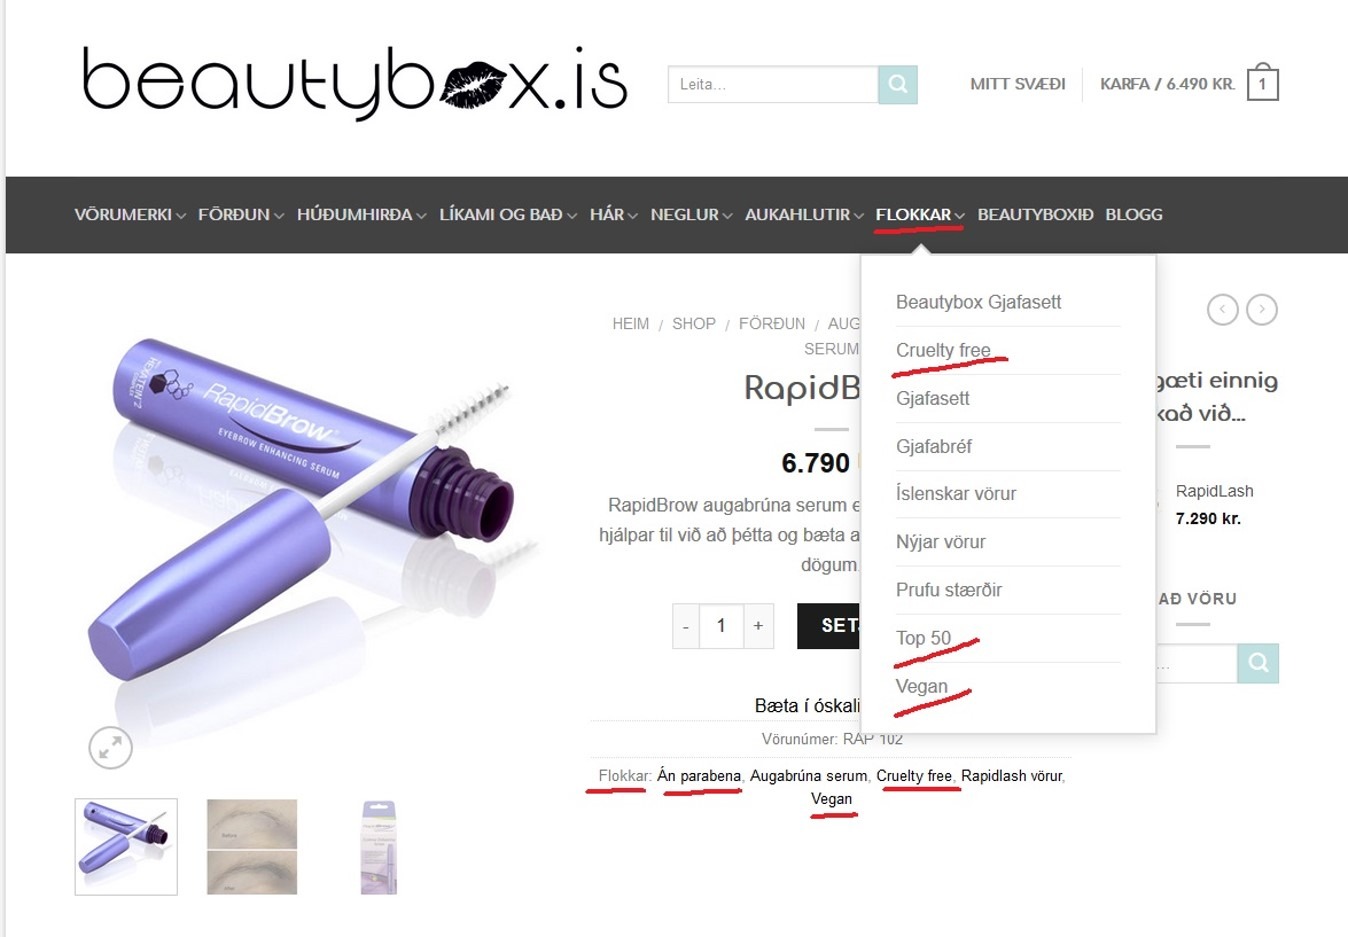Increase quantity with plus button
This screenshot has height=937, width=1348.
click(x=758, y=626)
